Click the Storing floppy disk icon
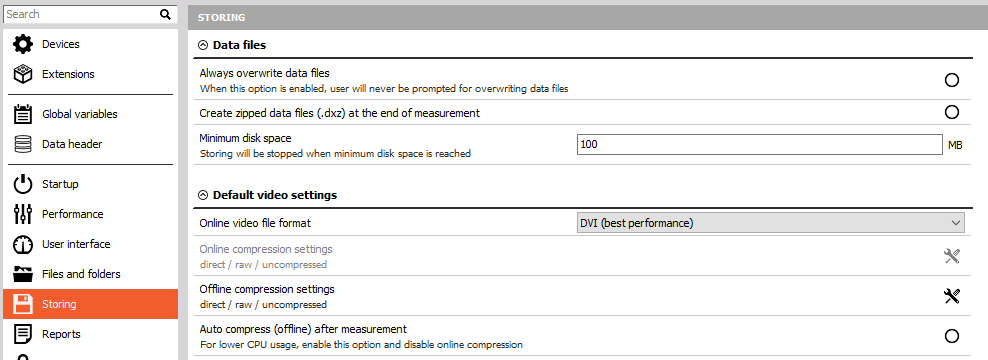The image size is (988, 360). (x=23, y=304)
